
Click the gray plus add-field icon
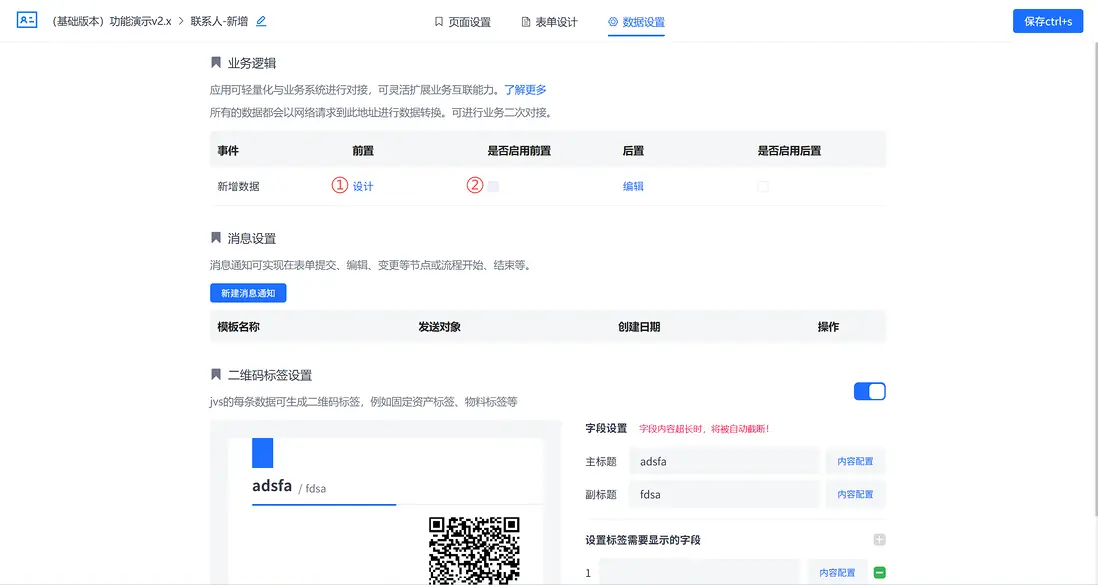pos(880,539)
